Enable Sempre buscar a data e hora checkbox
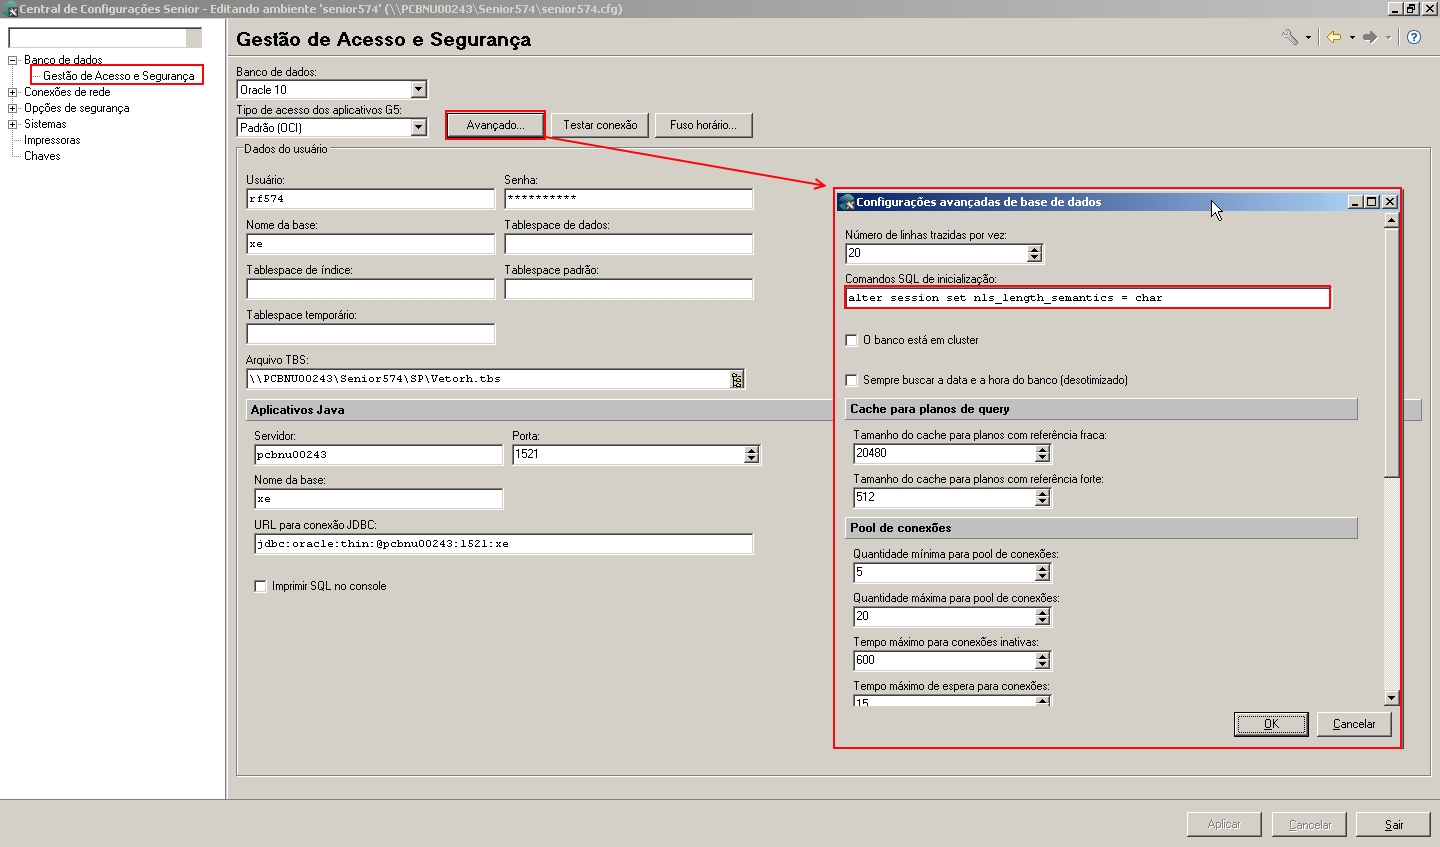The image size is (1440, 847). [x=851, y=380]
